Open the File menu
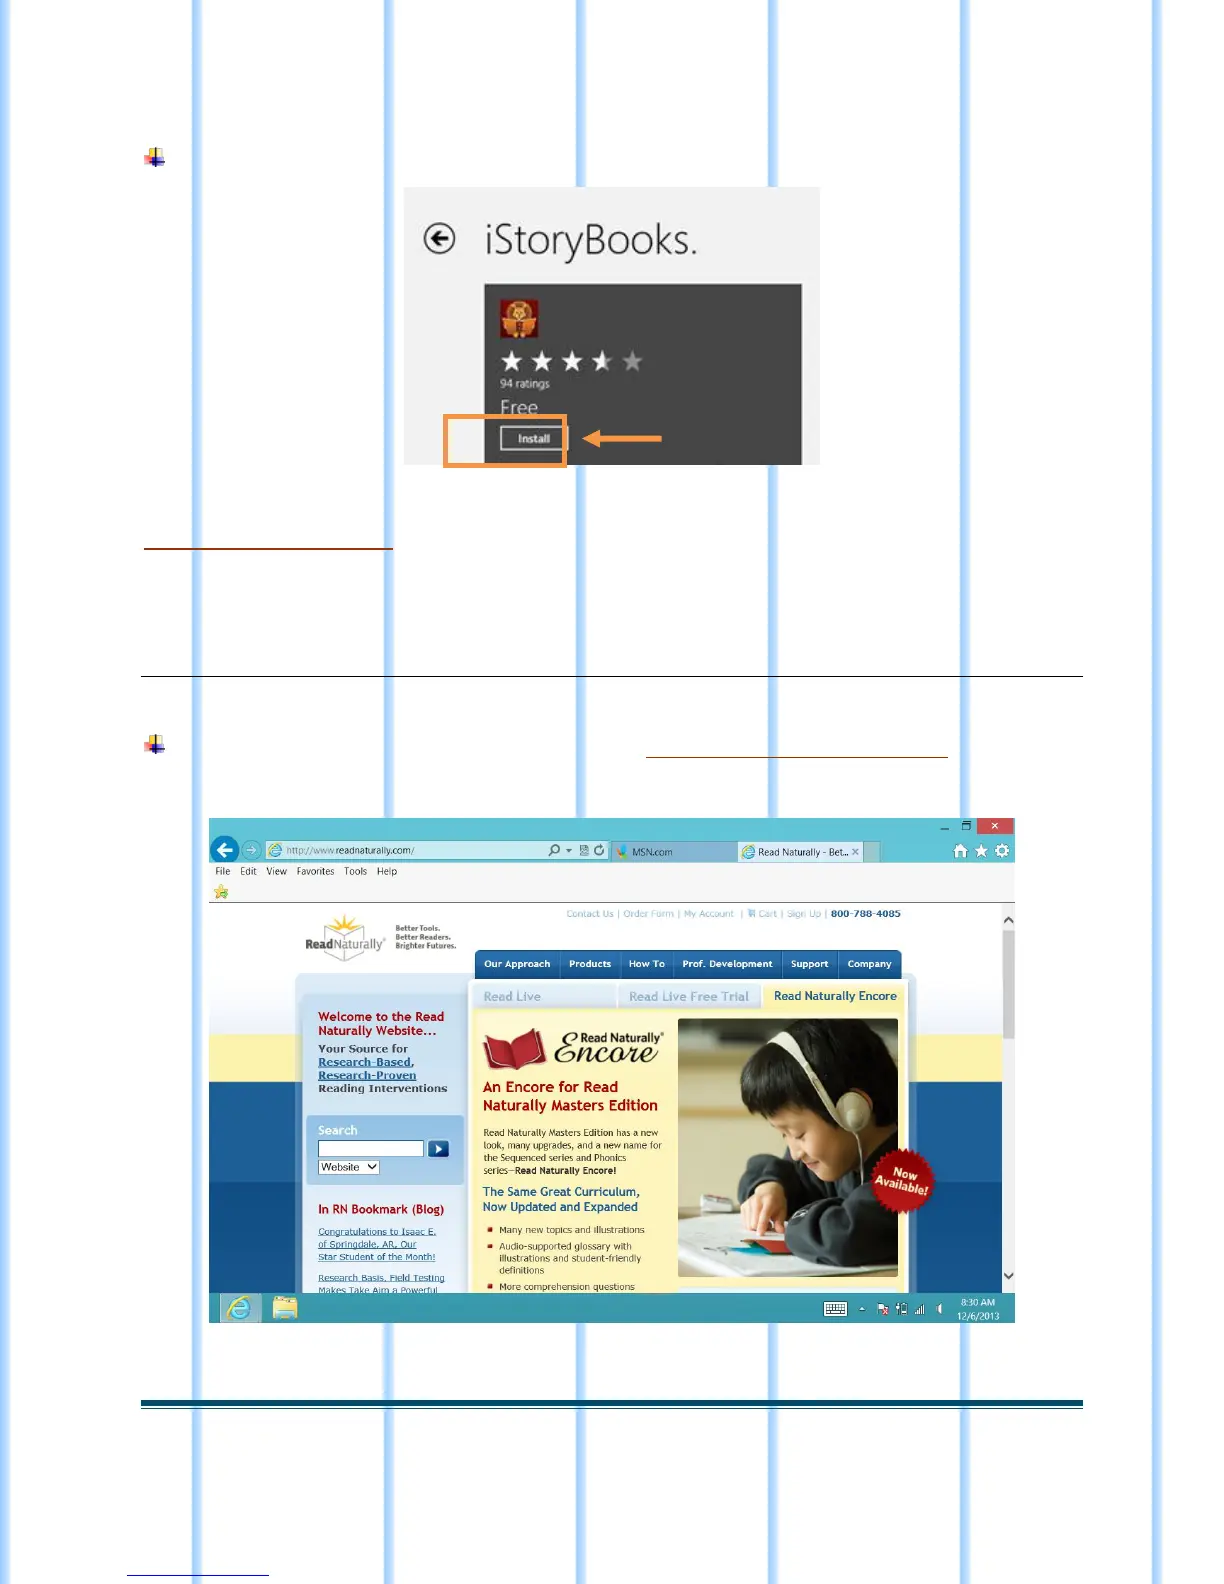The image size is (1224, 1584). coord(223,871)
